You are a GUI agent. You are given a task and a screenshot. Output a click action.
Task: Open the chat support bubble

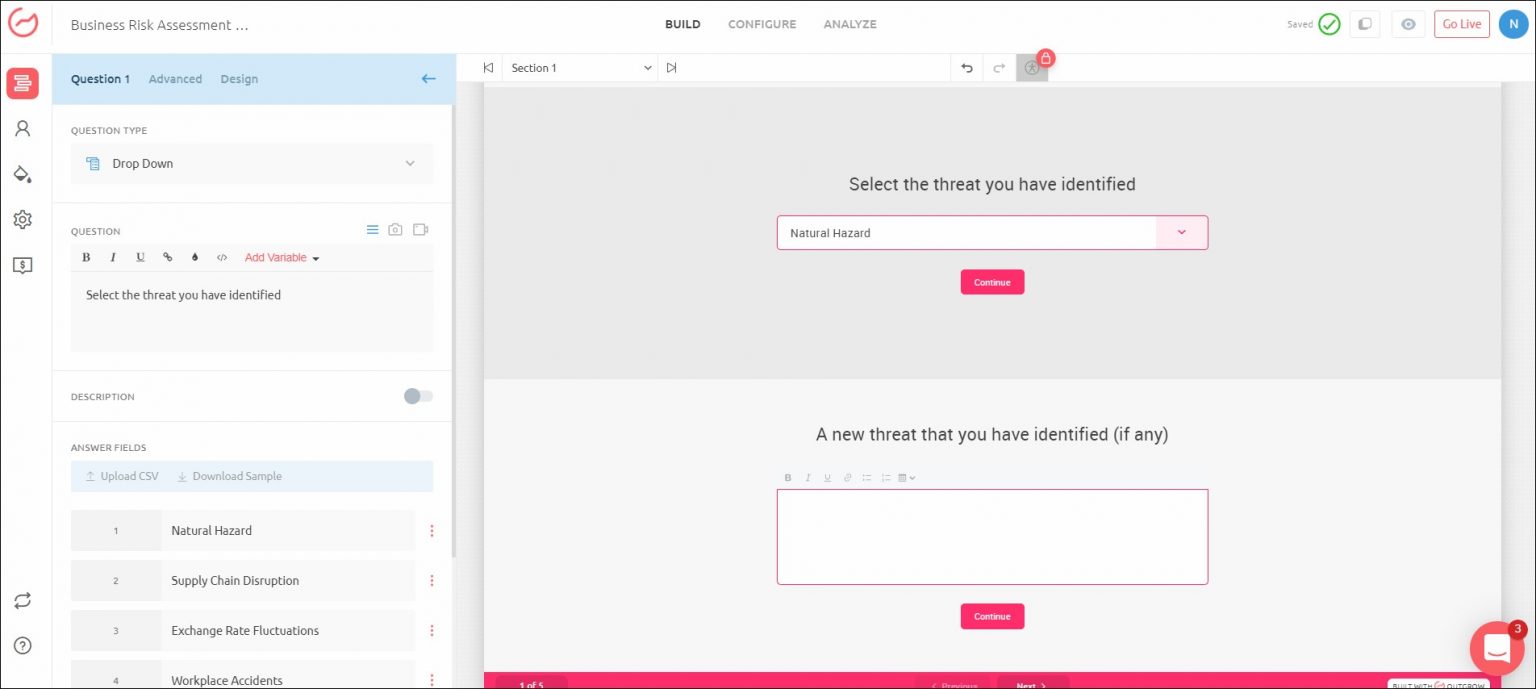click(x=1496, y=647)
